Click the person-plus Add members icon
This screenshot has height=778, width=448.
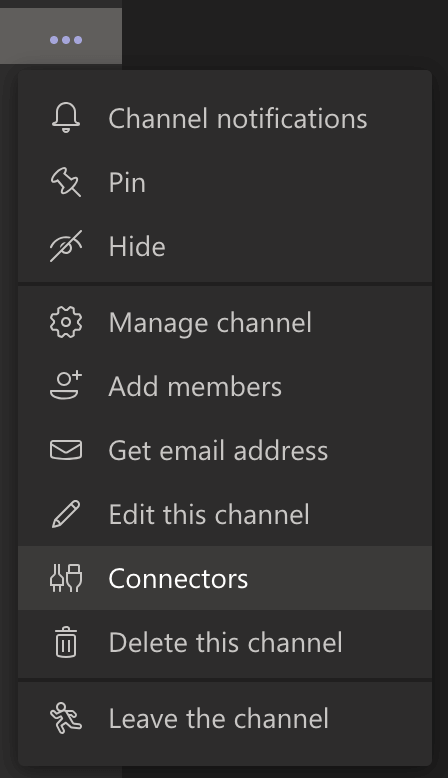[66, 386]
